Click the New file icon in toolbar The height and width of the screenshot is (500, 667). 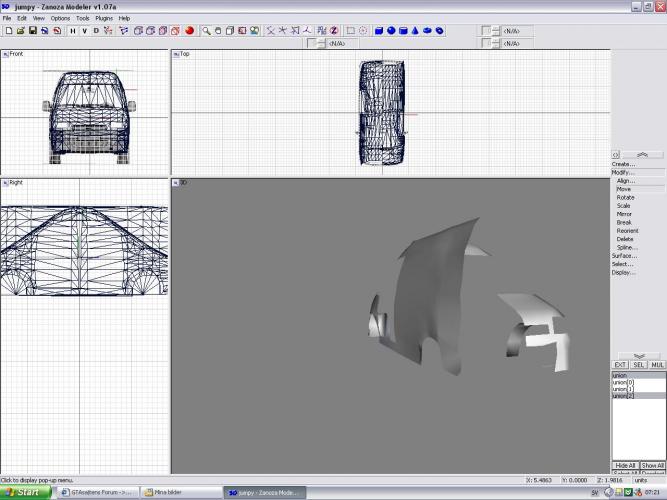pos(8,31)
